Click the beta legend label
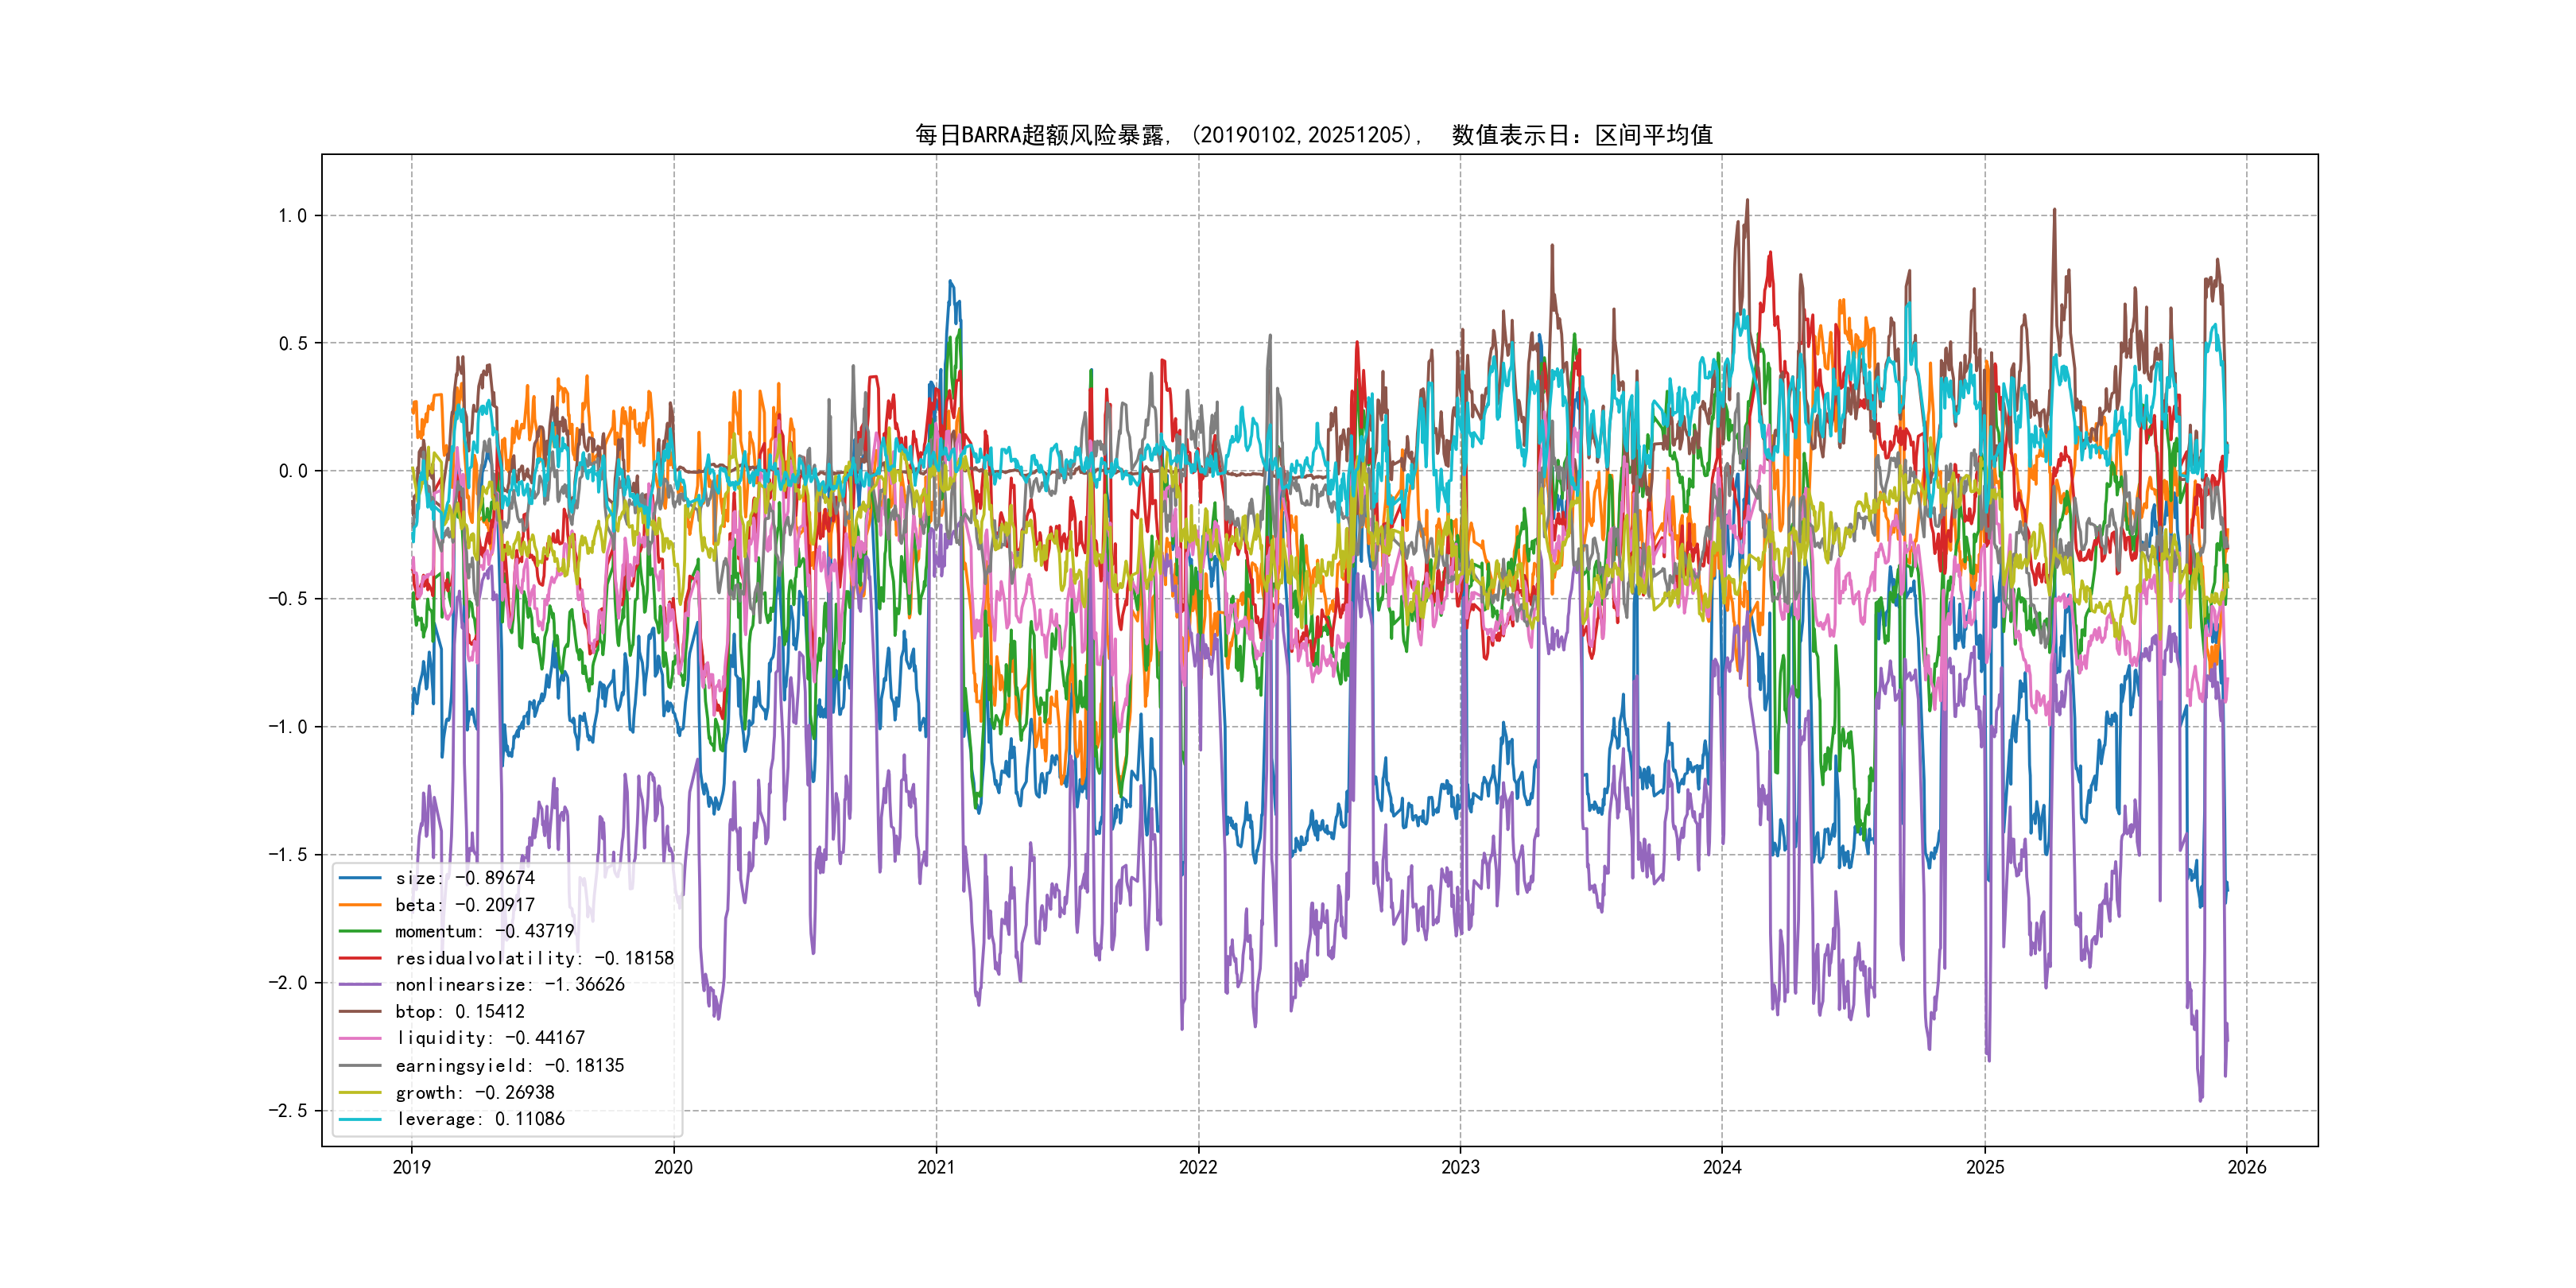This screenshot has height=1288, width=2576. coord(465,905)
